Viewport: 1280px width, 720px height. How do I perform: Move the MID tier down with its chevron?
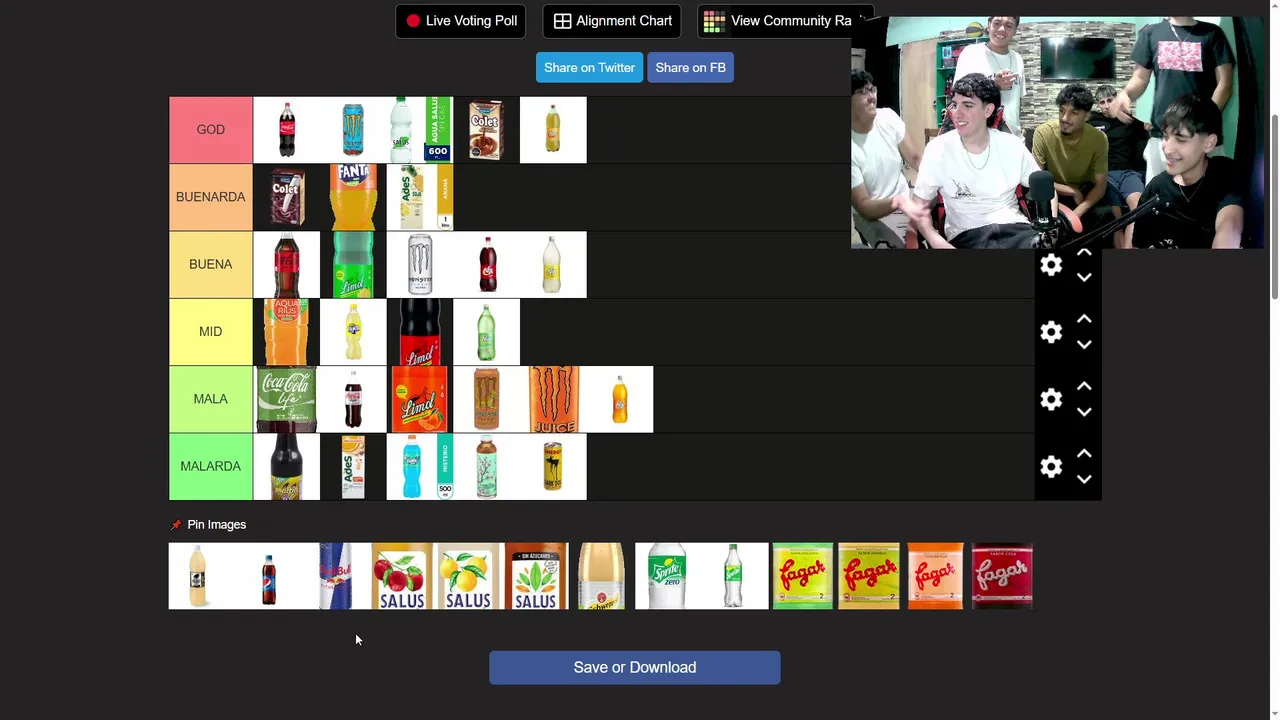[x=1084, y=345]
